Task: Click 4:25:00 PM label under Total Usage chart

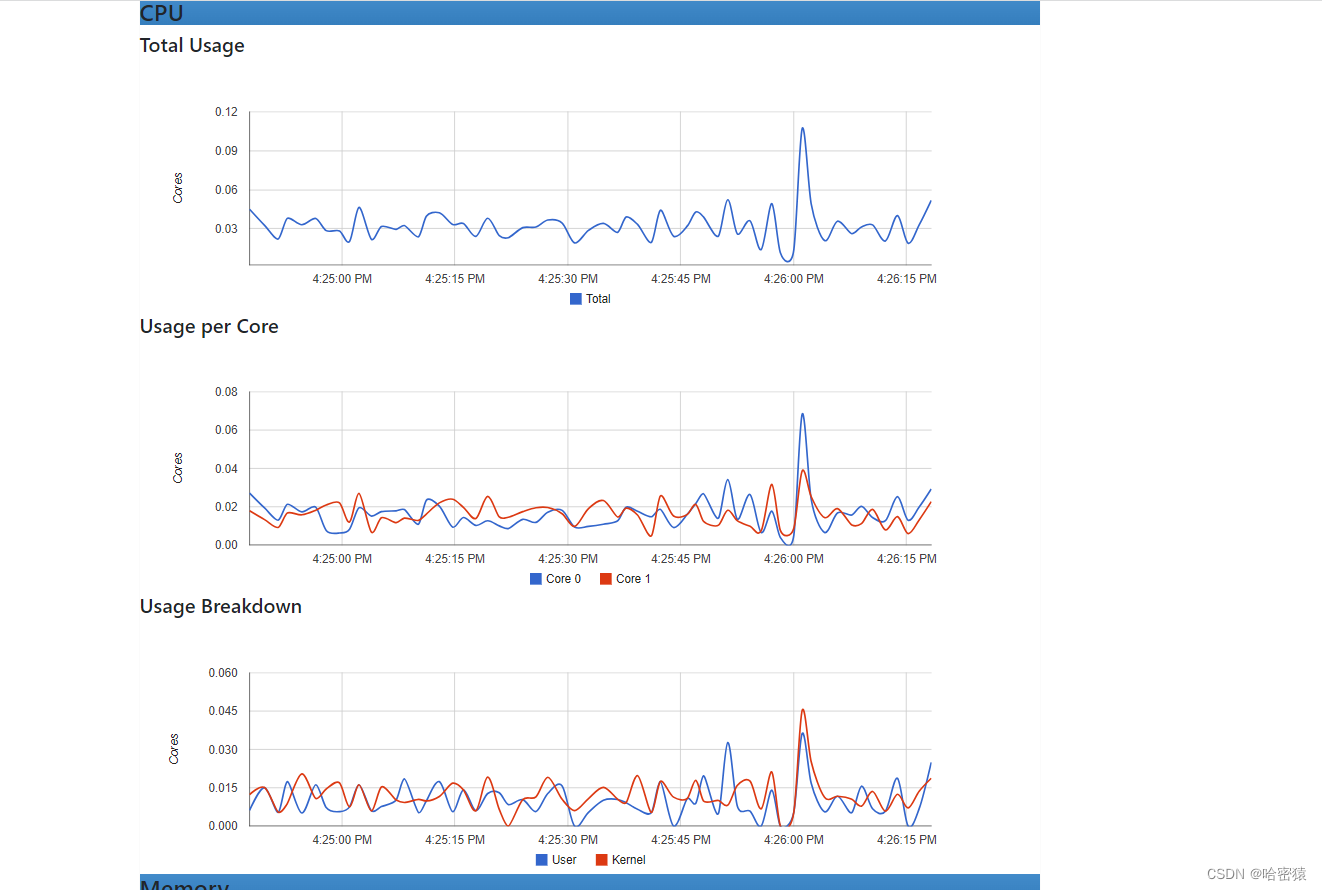Action: tap(342, 279)
